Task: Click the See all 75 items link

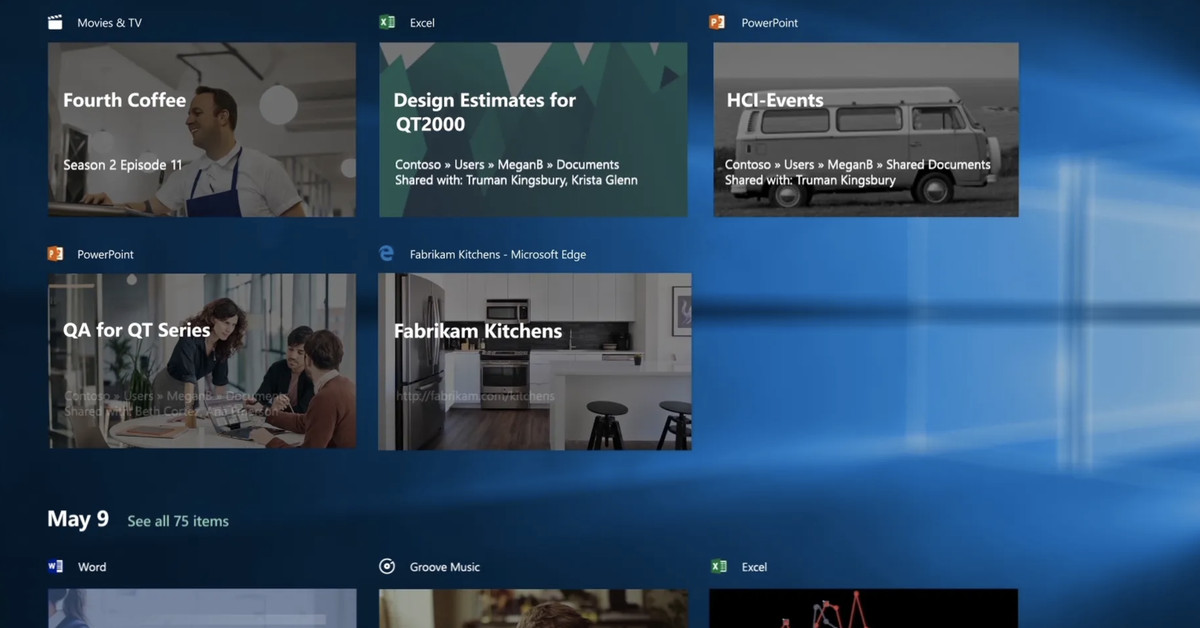Action: [x=178, y=521]
